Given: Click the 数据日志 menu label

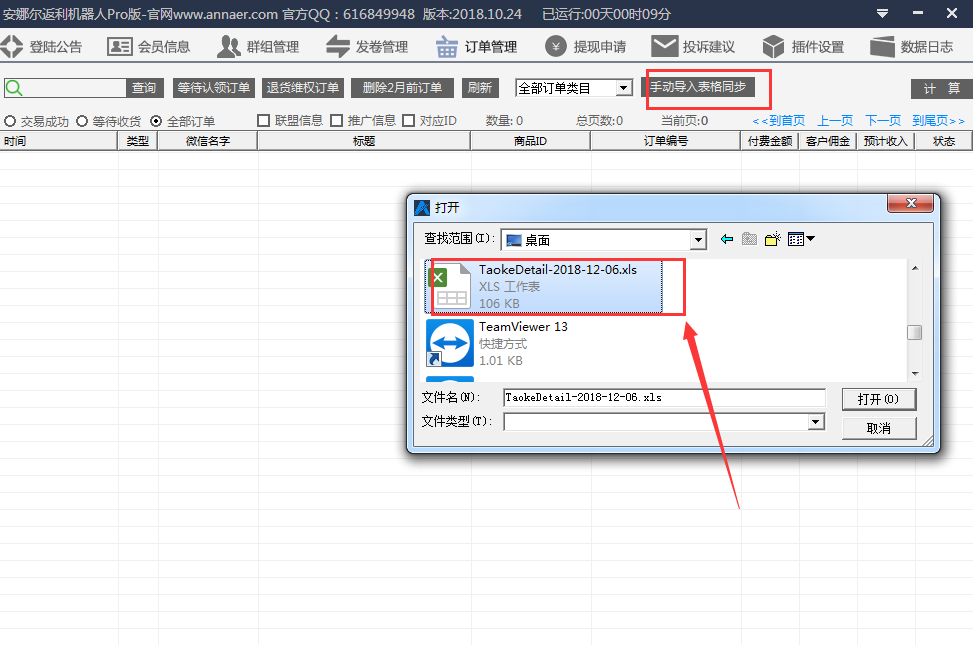Looking at the screenshot, I should (x=927, y=47).
